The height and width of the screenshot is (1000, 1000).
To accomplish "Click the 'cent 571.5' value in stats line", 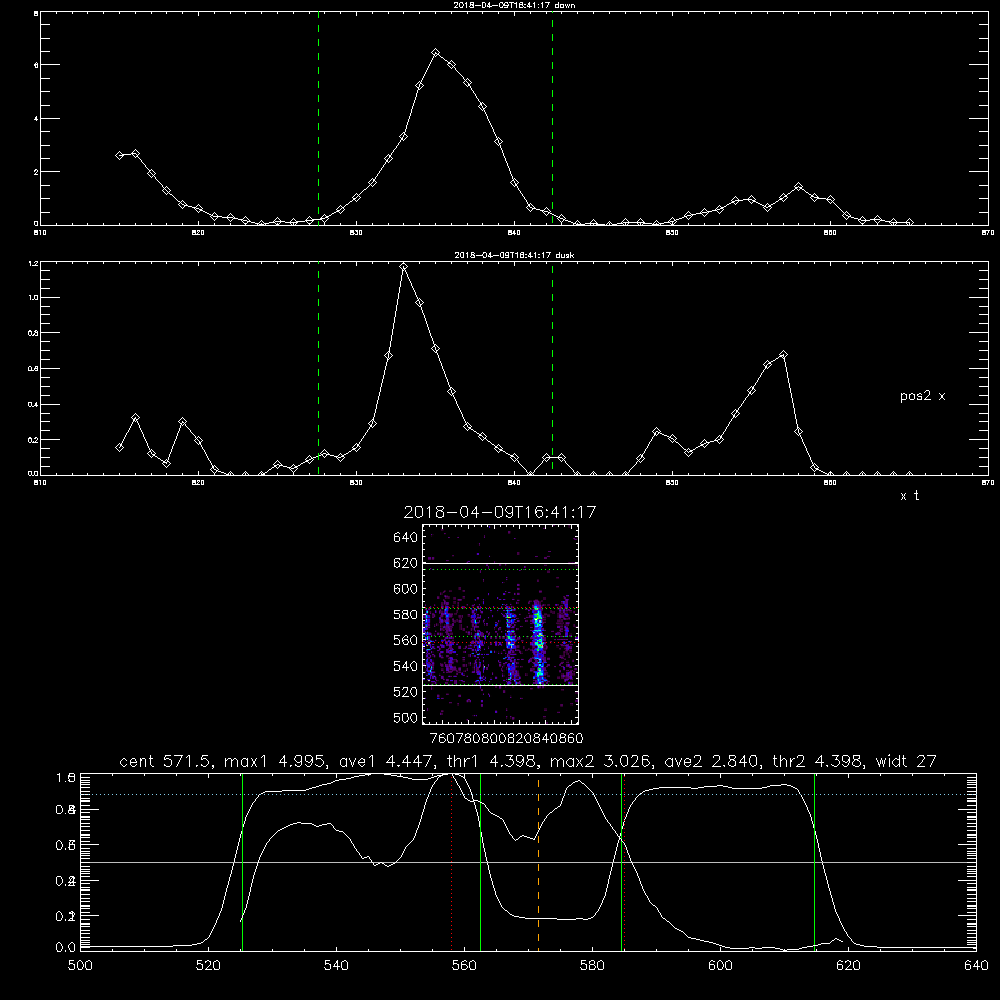I will [168, 761].
